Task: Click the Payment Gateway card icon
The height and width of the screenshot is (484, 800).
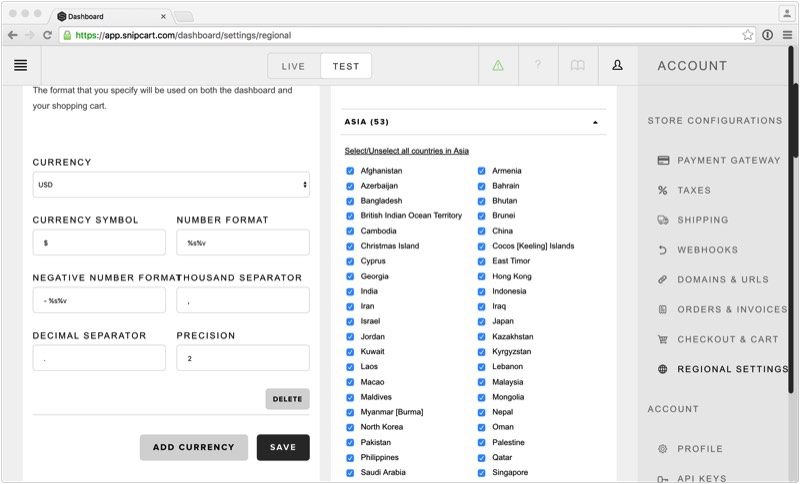Action: (x=663, y=160)
